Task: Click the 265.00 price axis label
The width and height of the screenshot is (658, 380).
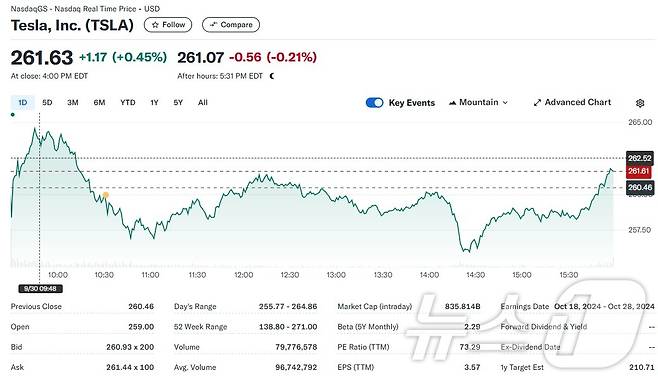Action: 640,122
